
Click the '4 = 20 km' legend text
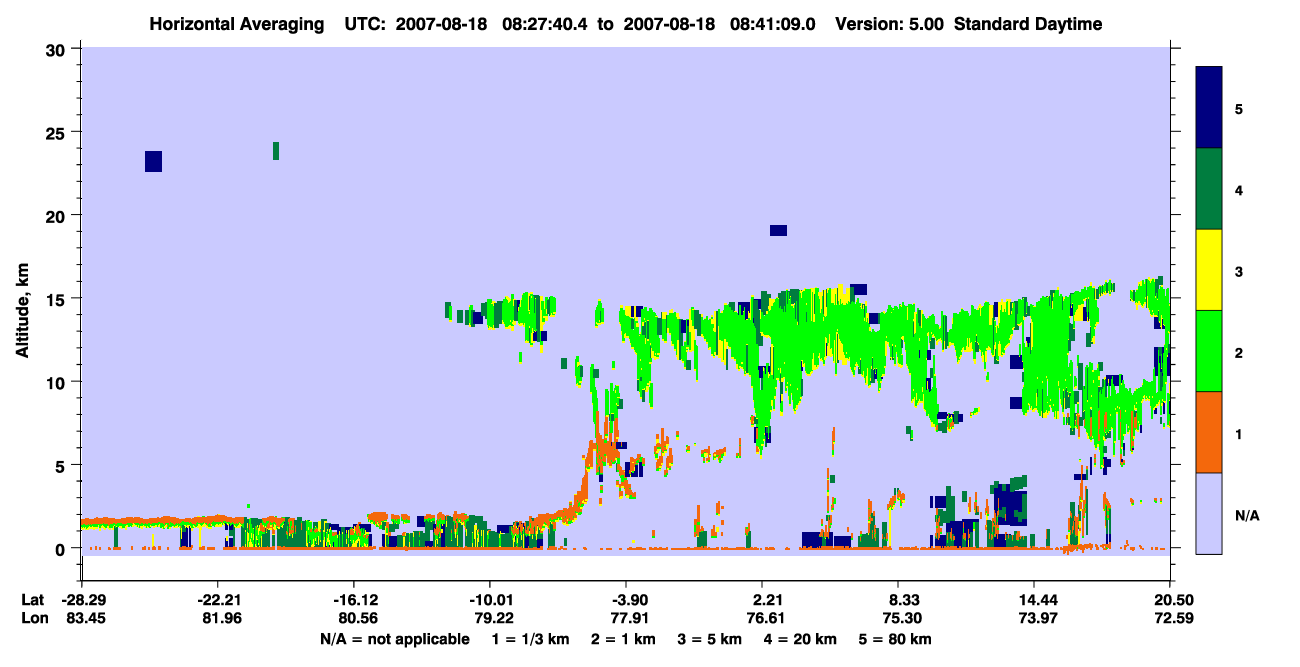800,639
